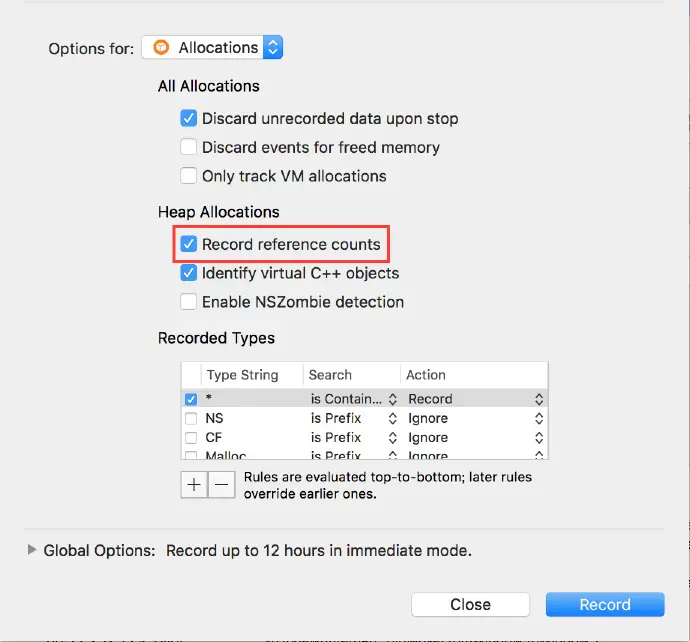The image size is (690, 642).
Task: Select the CF type string row
Action: point(250,438)
